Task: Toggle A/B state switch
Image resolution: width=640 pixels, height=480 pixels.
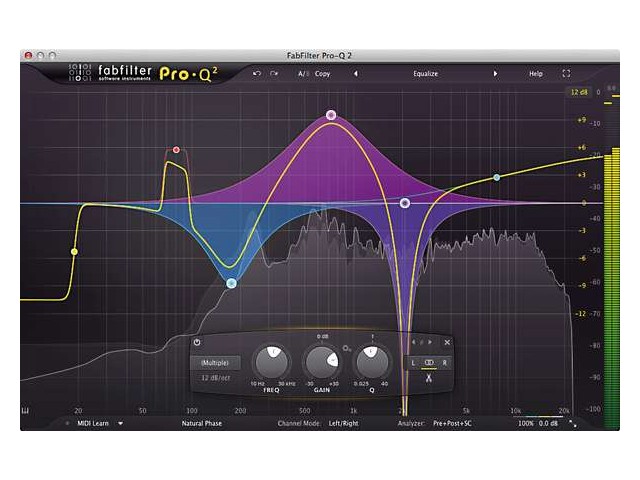Action: click(302, 74)
